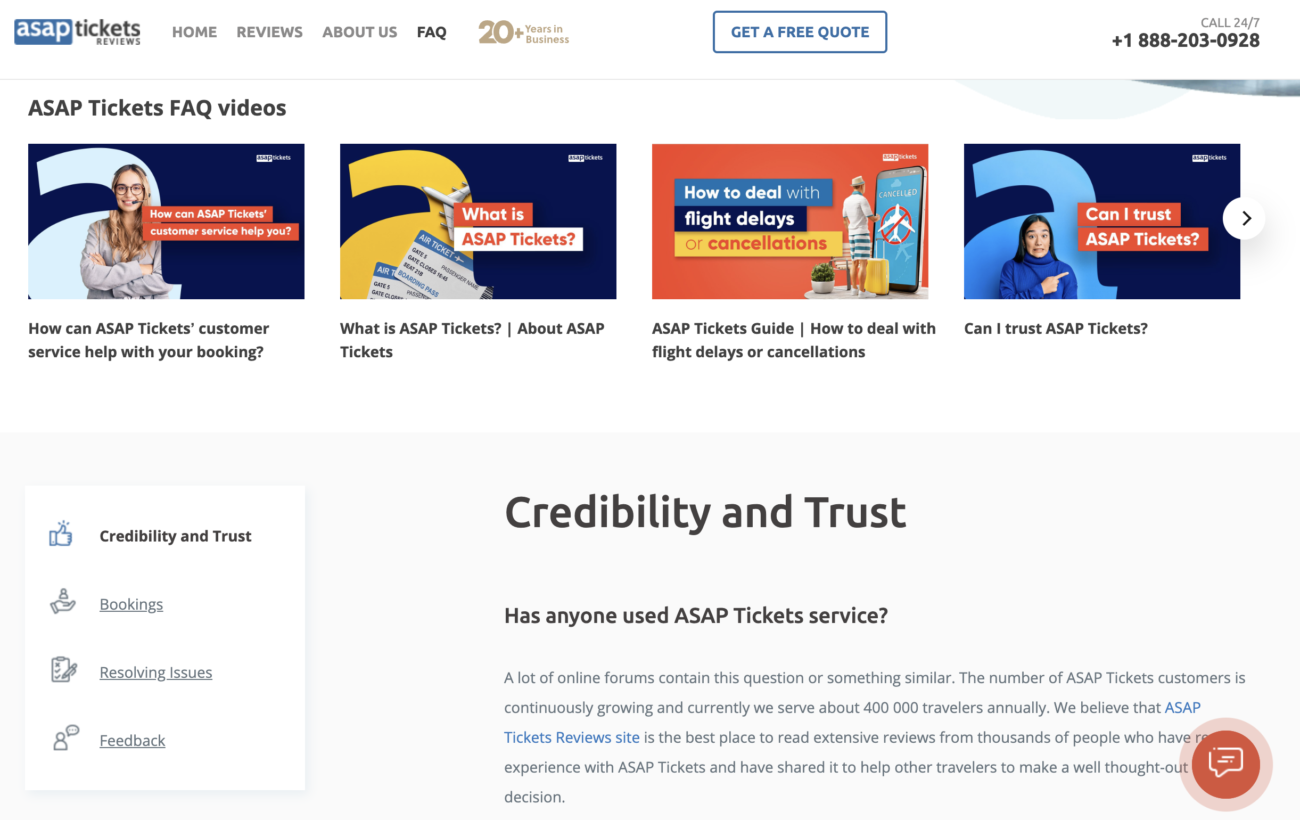
Task: Go to the HOME menu item
Action: (194, 31)
